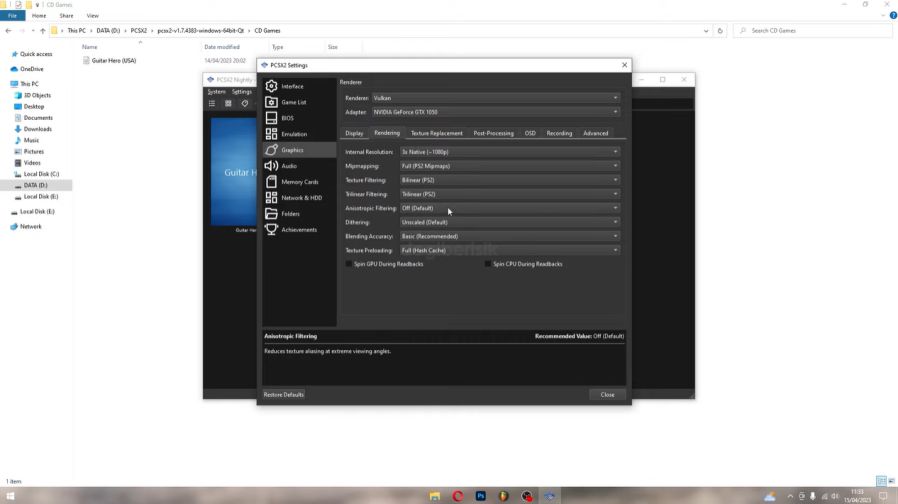Click the volume icon in system tray
This screenshot has width=898, height=504.
tap(835, 496)
